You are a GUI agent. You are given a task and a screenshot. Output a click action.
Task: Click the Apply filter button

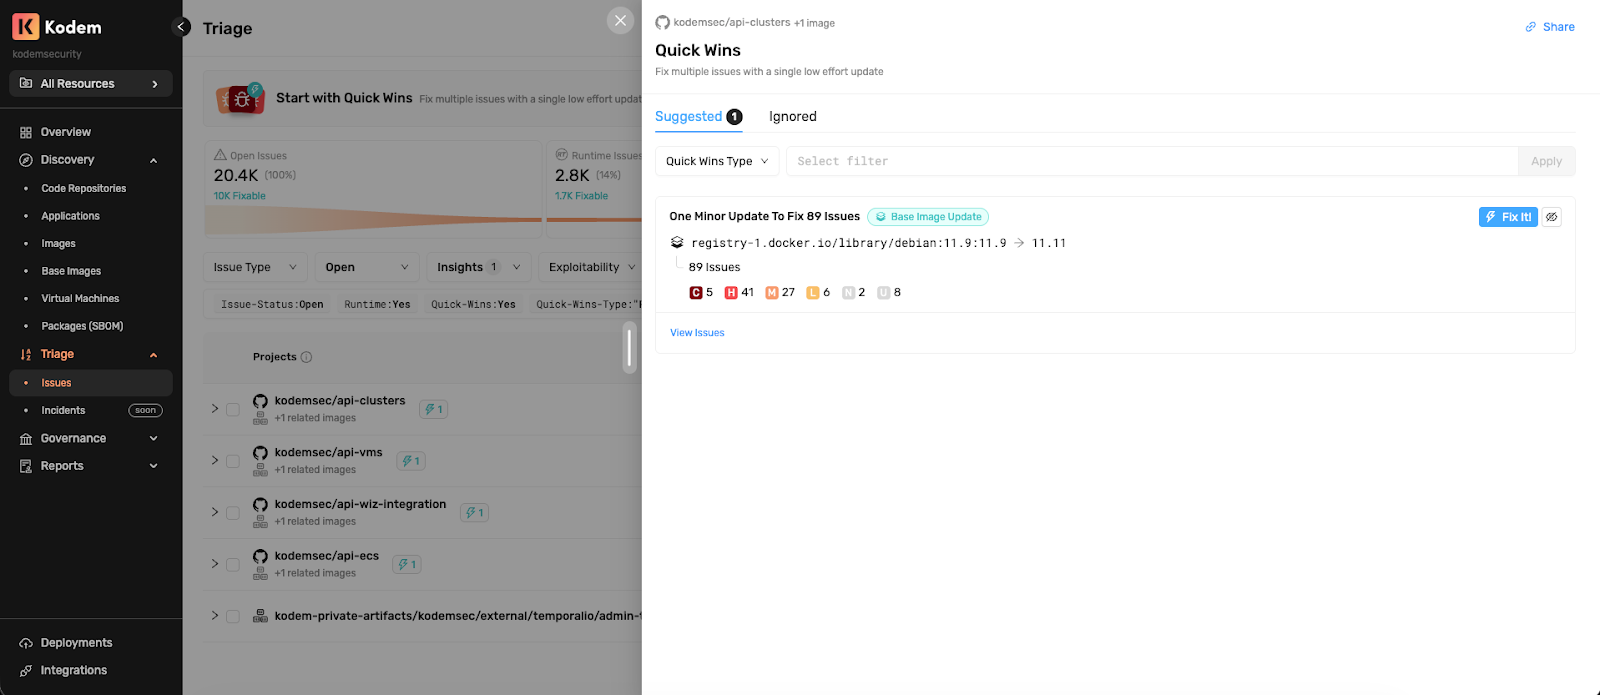point(1546,161)
